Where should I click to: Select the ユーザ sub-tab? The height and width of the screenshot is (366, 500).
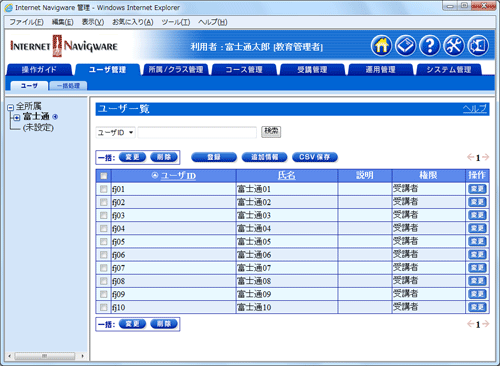[x=29, y=86]
